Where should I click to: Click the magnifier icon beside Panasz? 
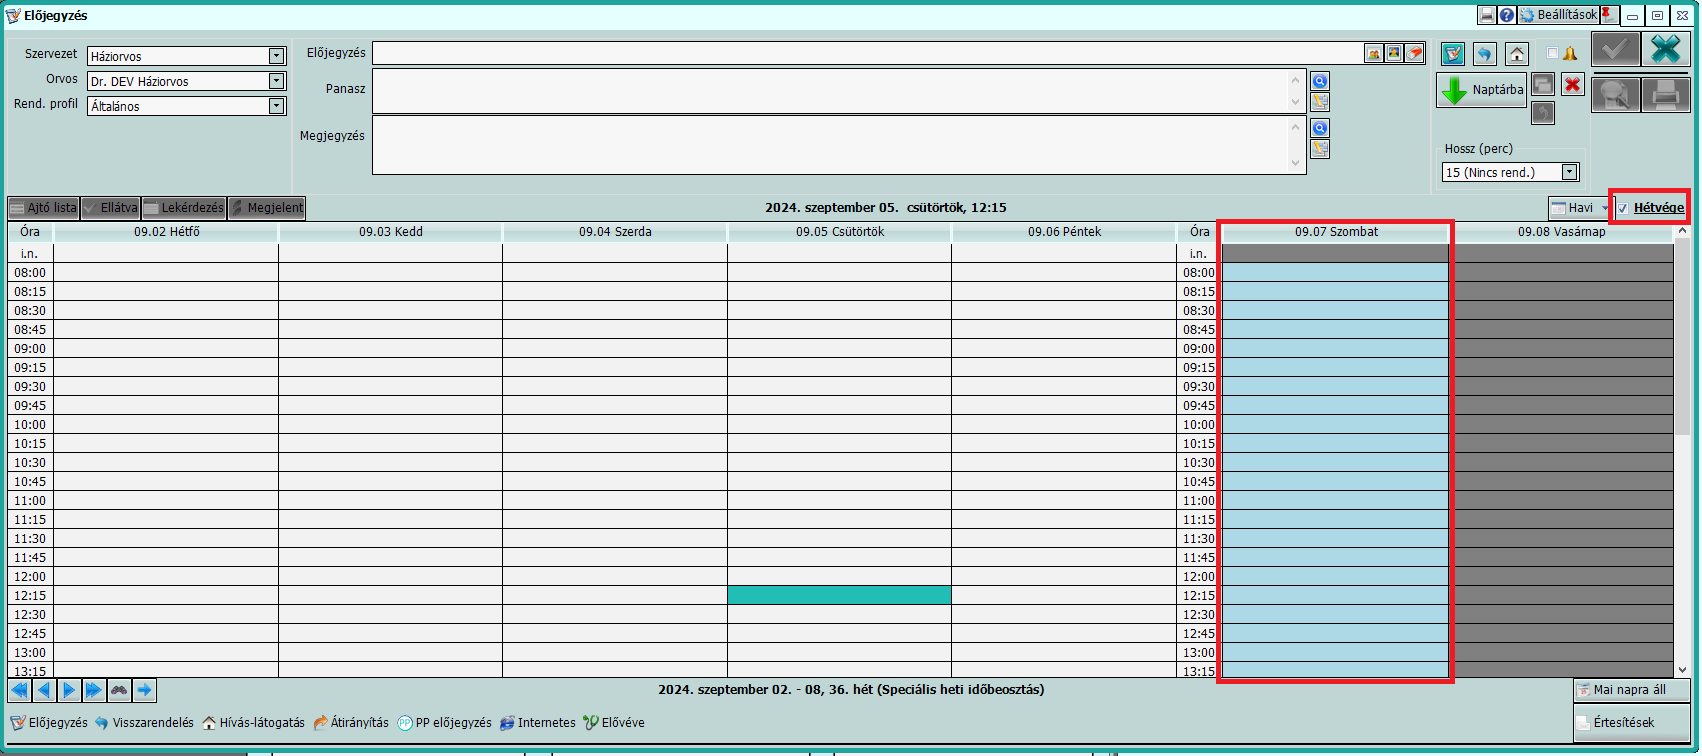click(x=1320, y=82)
